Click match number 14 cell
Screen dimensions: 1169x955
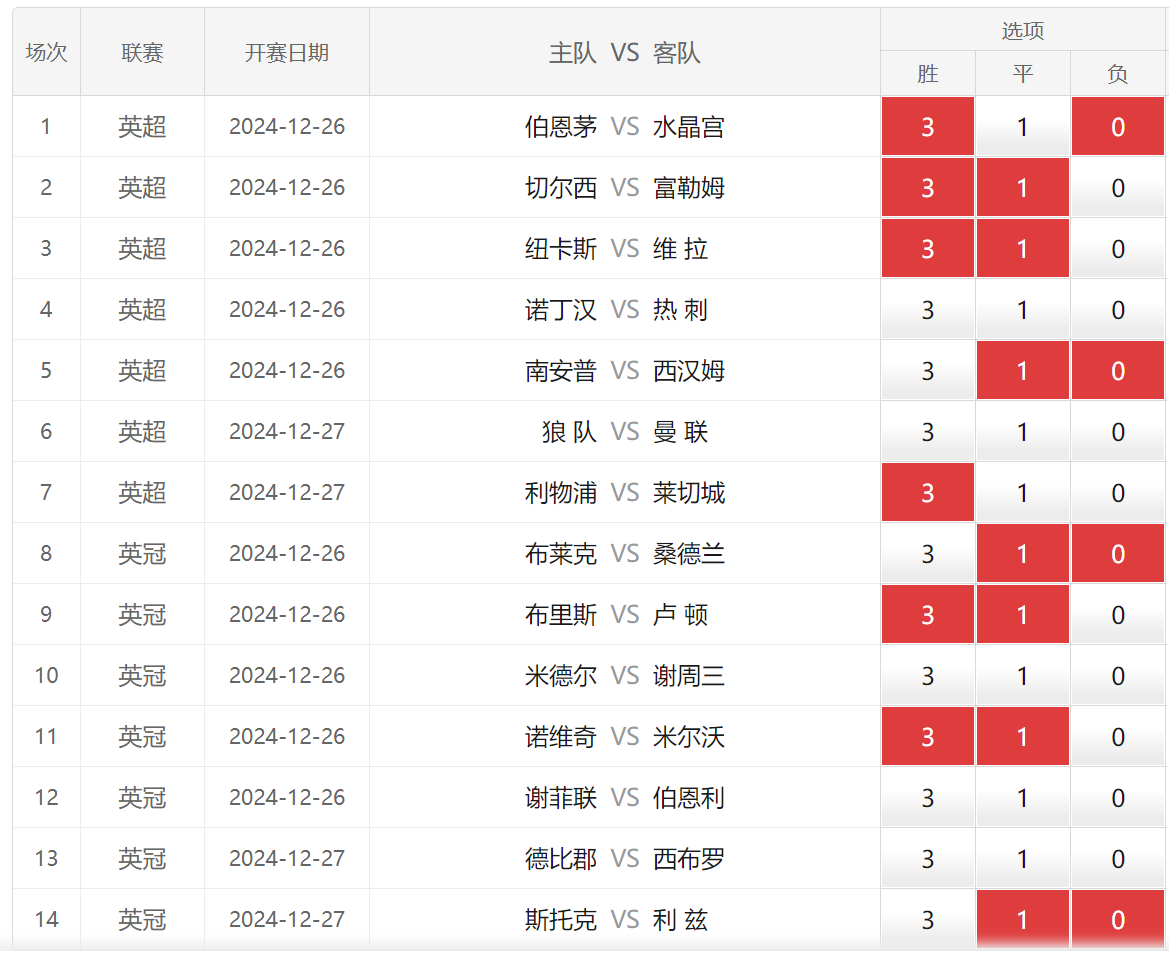click(x=46, y=920)
